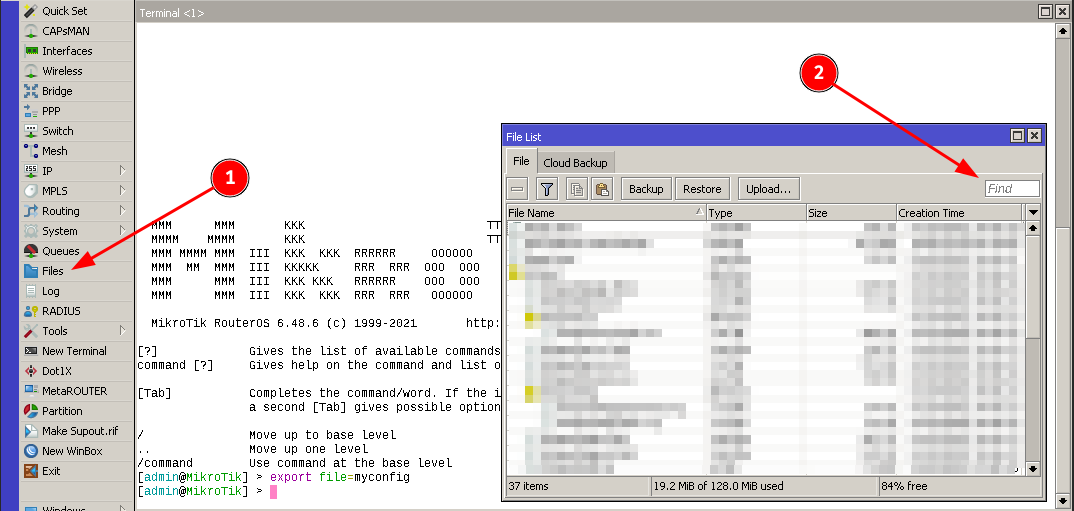
Task: Switch to the Cloud Backup tab
Action: tap(575, 163)
